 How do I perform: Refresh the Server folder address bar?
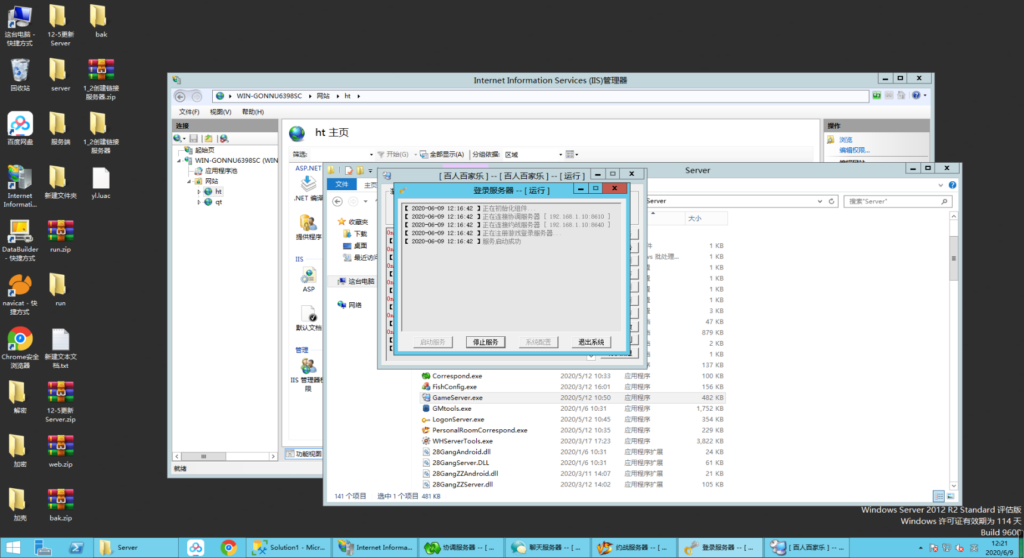[831, 201]
